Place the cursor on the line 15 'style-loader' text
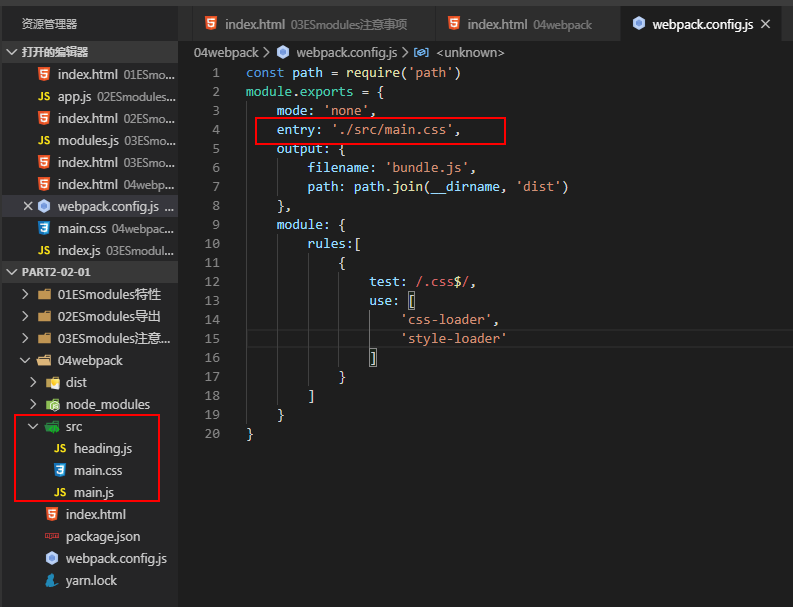The image size is (793, 607). pyautogui.click(x=454, y=338)
